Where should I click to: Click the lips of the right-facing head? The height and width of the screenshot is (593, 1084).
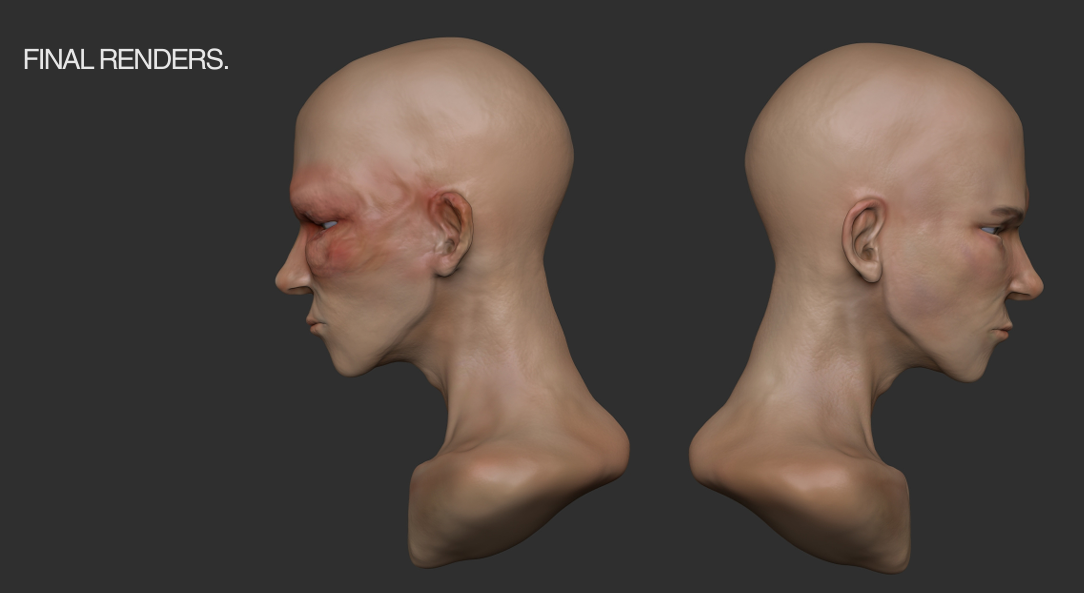pyautogui.click(x=1003, y=327)
